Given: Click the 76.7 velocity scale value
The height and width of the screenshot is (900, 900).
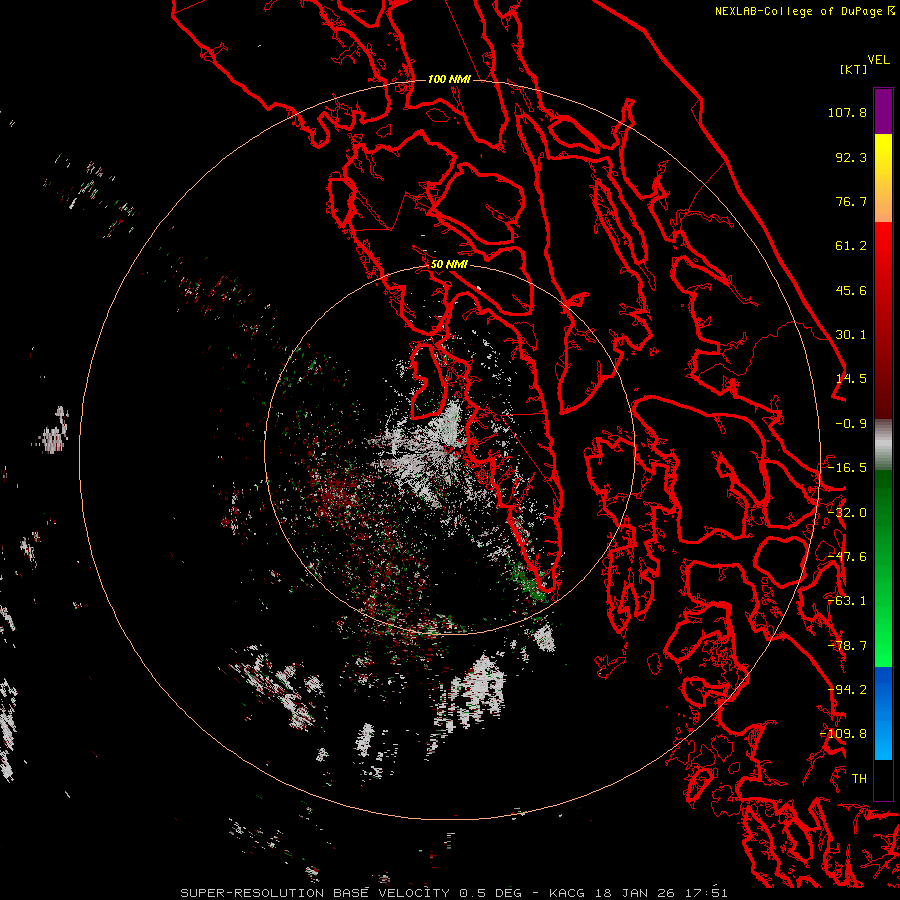Looking at the screenshot, I should pyautogui.click(x=851, y=201).
